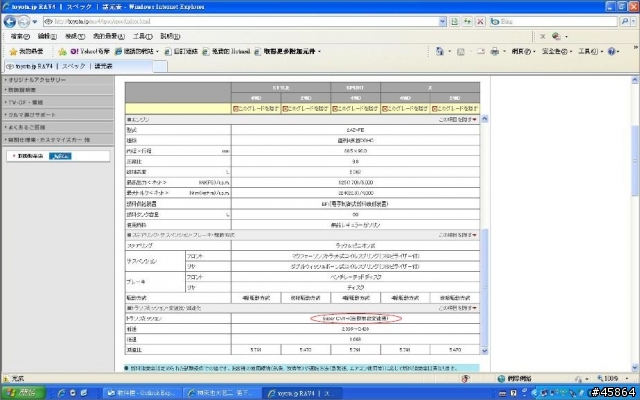Go back with the Back arrow button
This screenshot has height=400, width=640.
tap(9, 21)
